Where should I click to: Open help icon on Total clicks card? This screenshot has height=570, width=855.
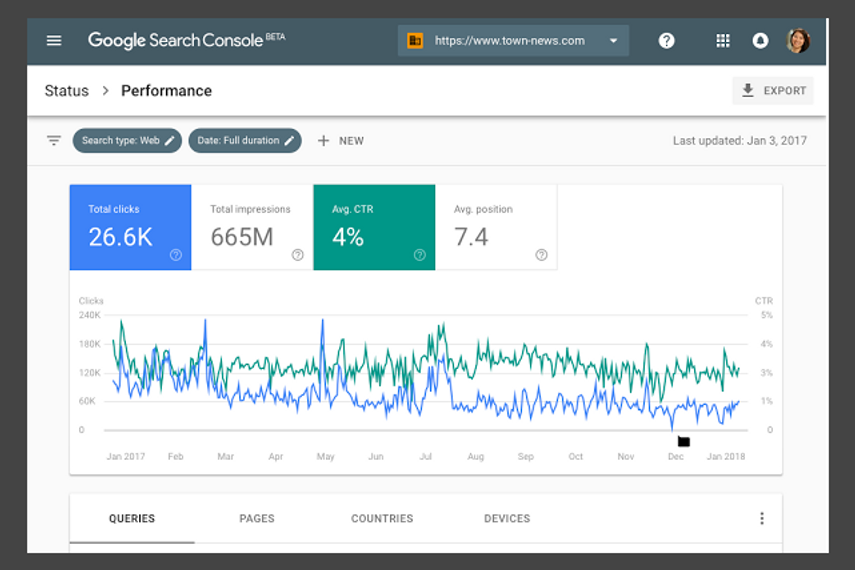coord(176,255)
